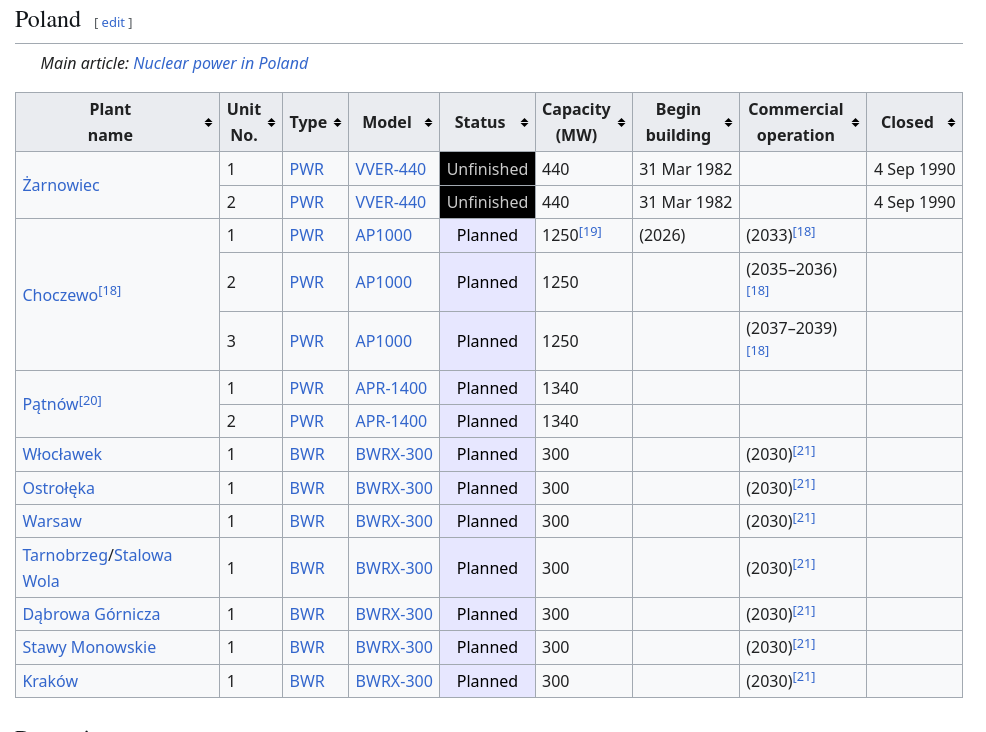Open BWRX-300 link in Włocławek row

(394, 455)
